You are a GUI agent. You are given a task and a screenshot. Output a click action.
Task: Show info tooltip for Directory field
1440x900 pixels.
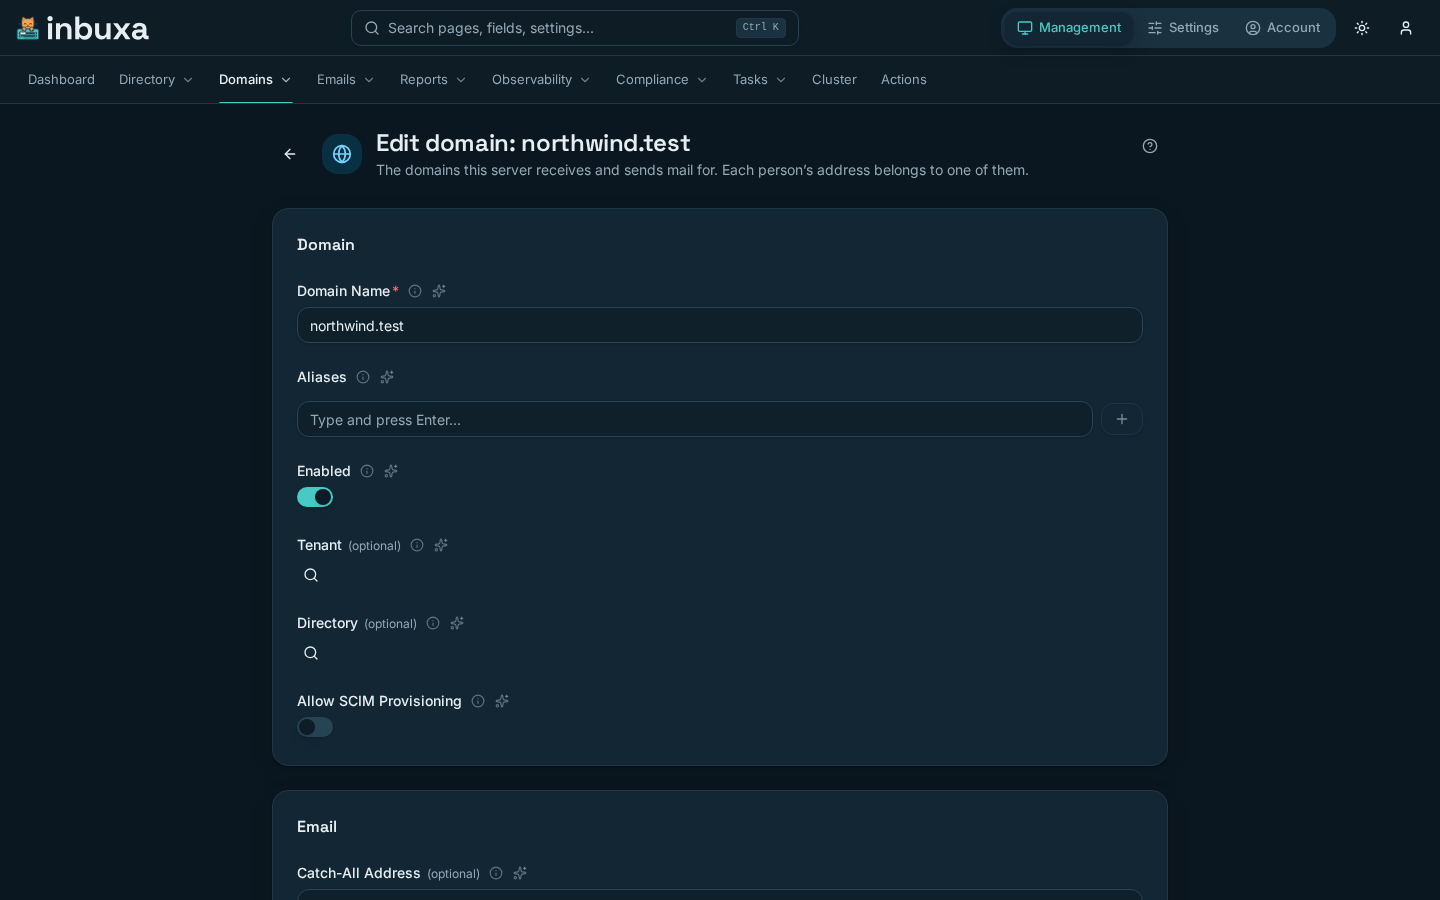point(433,623)
